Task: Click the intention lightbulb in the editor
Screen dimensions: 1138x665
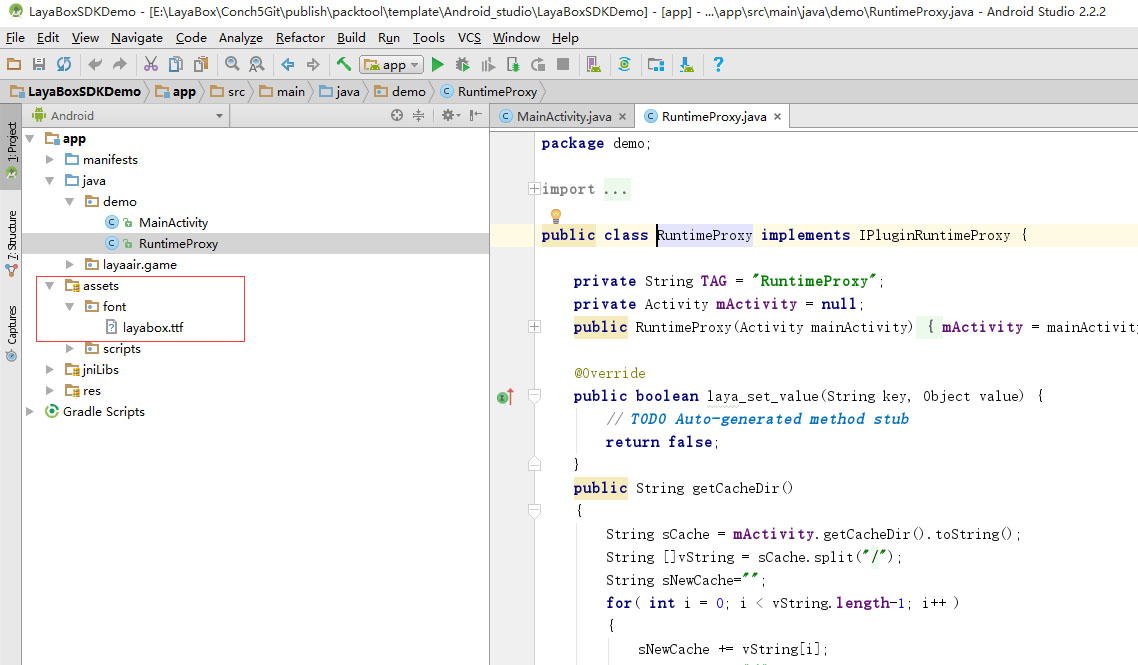Action: (x=557, y=215)
